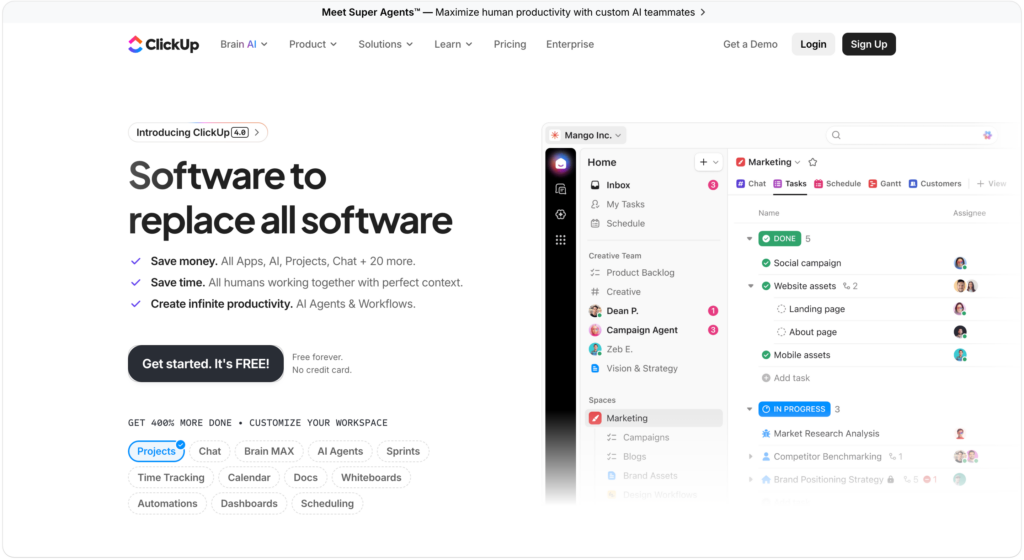Click the red Marketing space icon in Spaces
Screen dimensions: 1024x560
pyautogui.click(x=595, y=418)
